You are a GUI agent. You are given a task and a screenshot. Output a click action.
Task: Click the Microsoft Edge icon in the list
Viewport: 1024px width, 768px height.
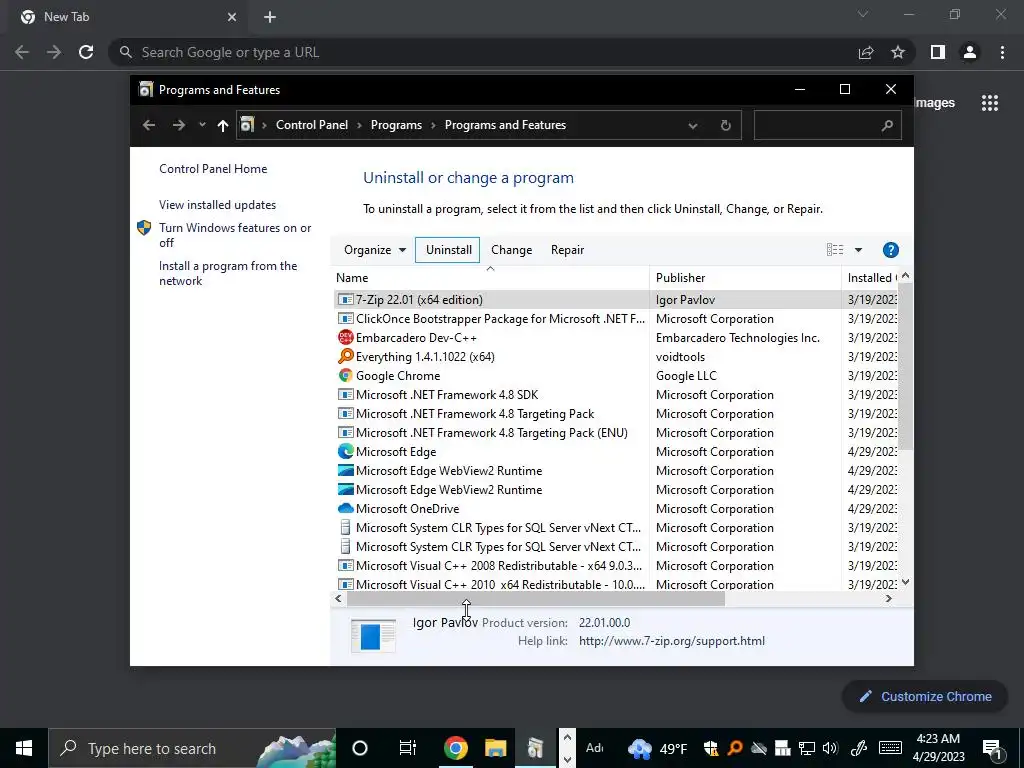pyautogui.click(x=345, y=451)
